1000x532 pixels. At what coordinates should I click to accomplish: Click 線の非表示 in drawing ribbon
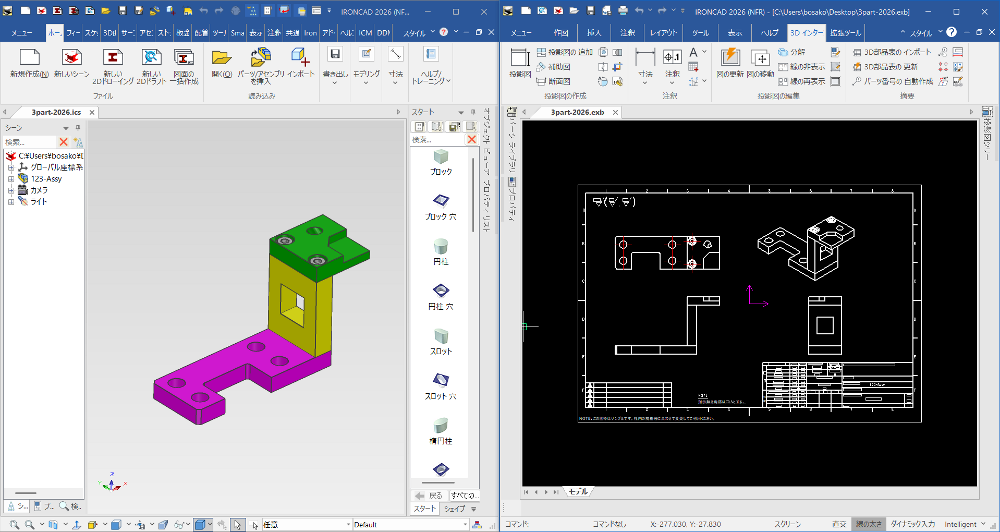click(802, 66)
